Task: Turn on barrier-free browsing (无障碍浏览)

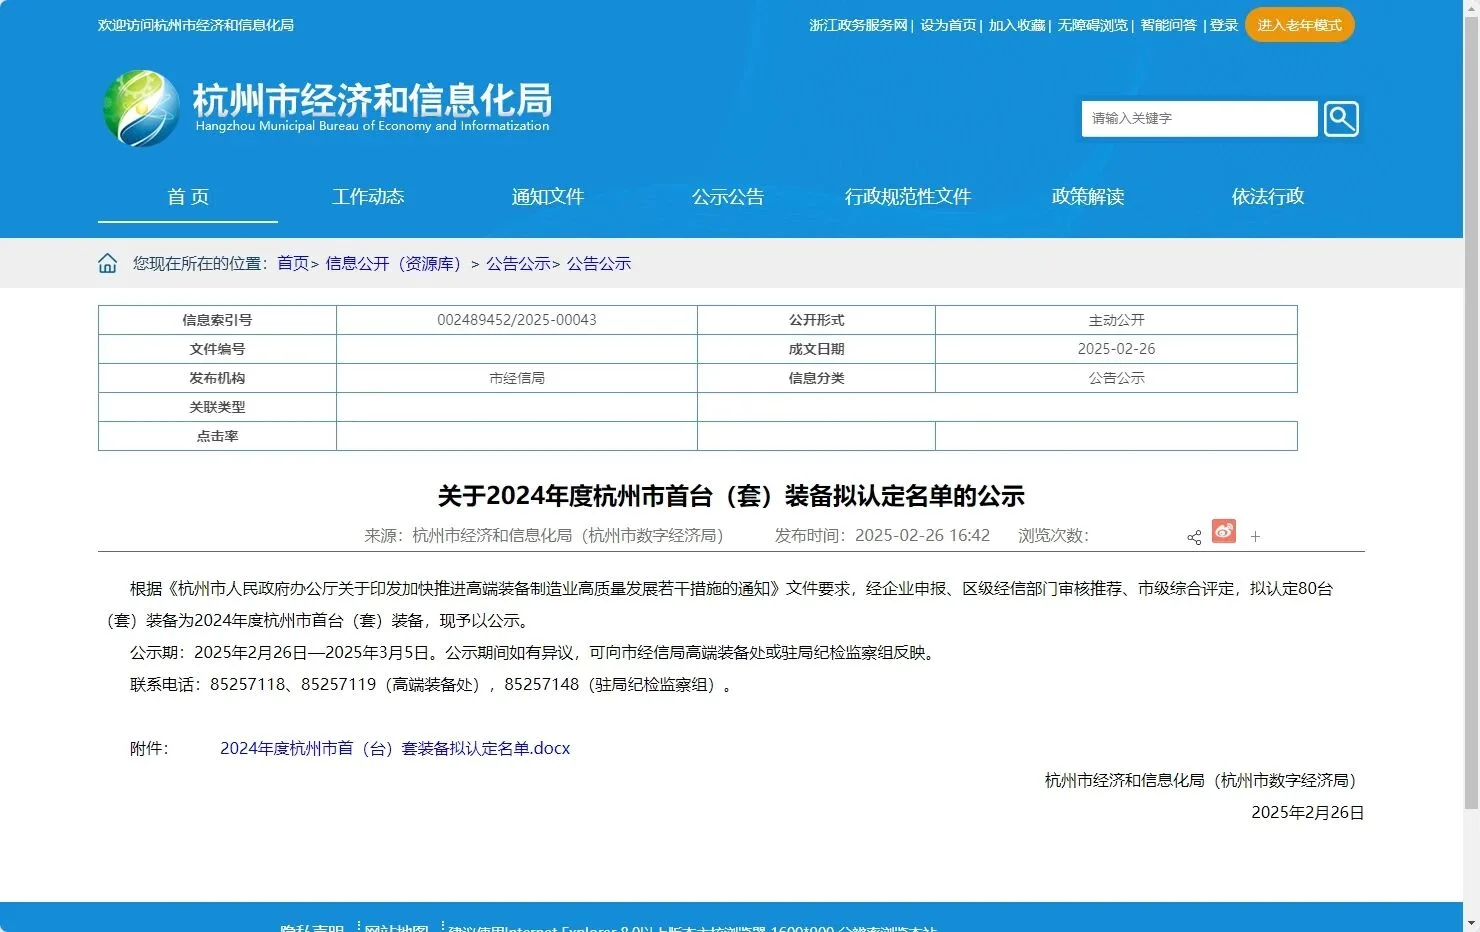Action: click(1092, 25)
